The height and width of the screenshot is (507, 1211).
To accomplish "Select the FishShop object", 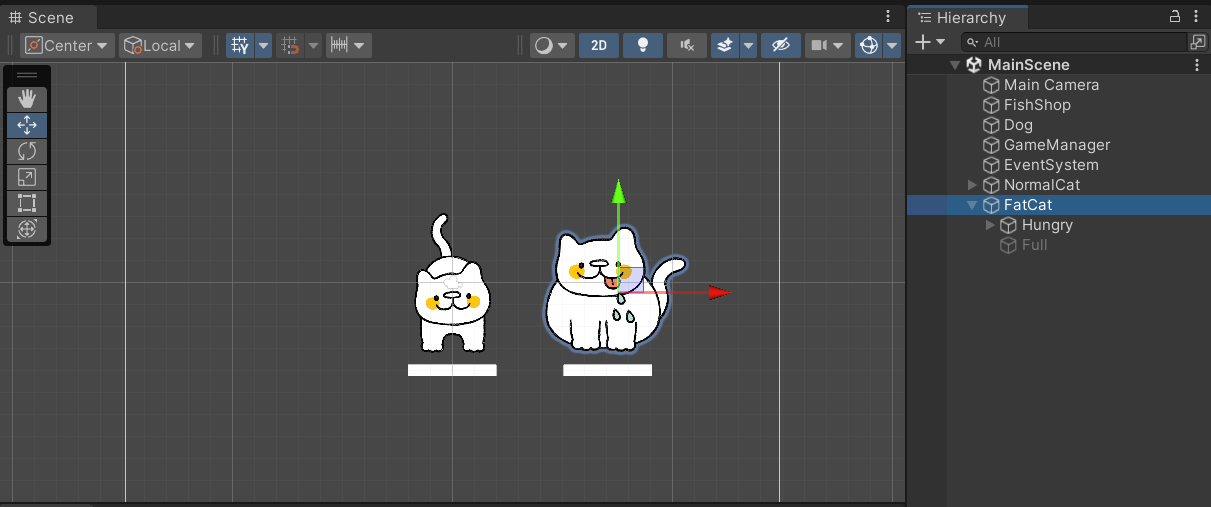I will [x=1037, y=105].
